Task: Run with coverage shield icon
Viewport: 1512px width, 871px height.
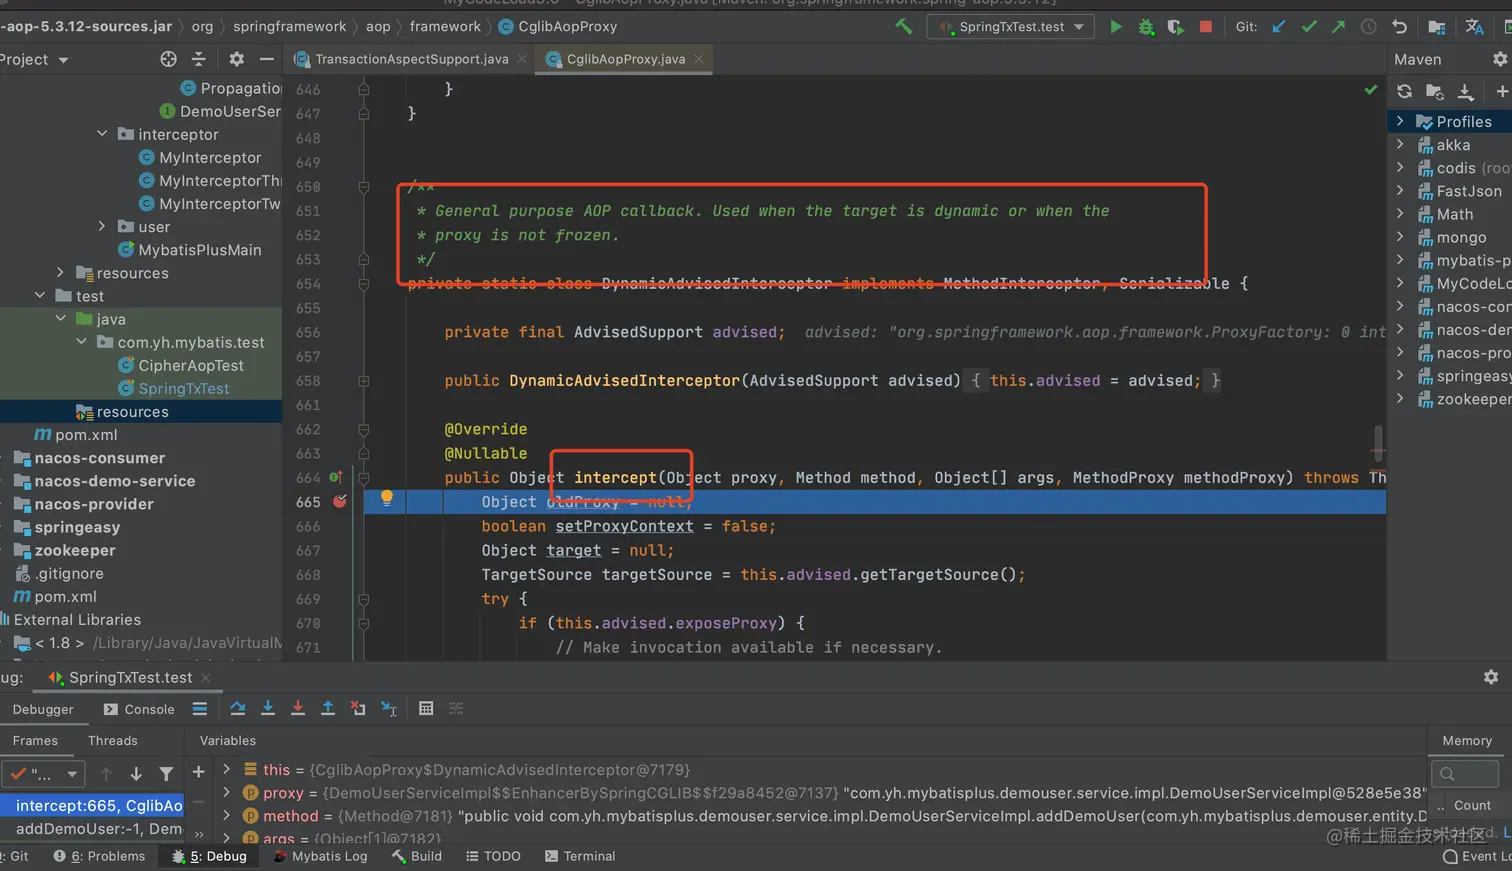Action: click(1176, 27)
